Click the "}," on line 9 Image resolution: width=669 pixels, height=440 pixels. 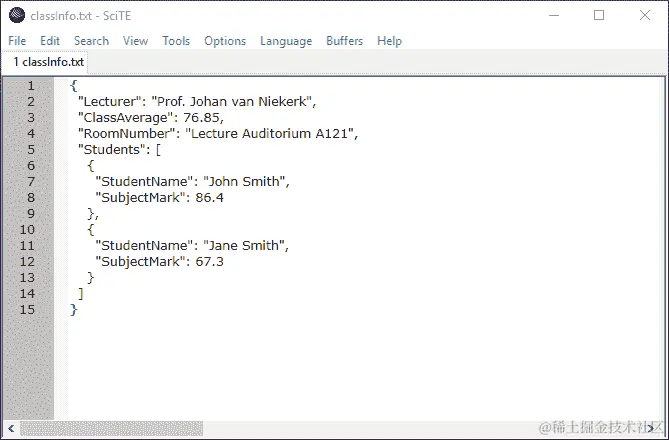93,214
